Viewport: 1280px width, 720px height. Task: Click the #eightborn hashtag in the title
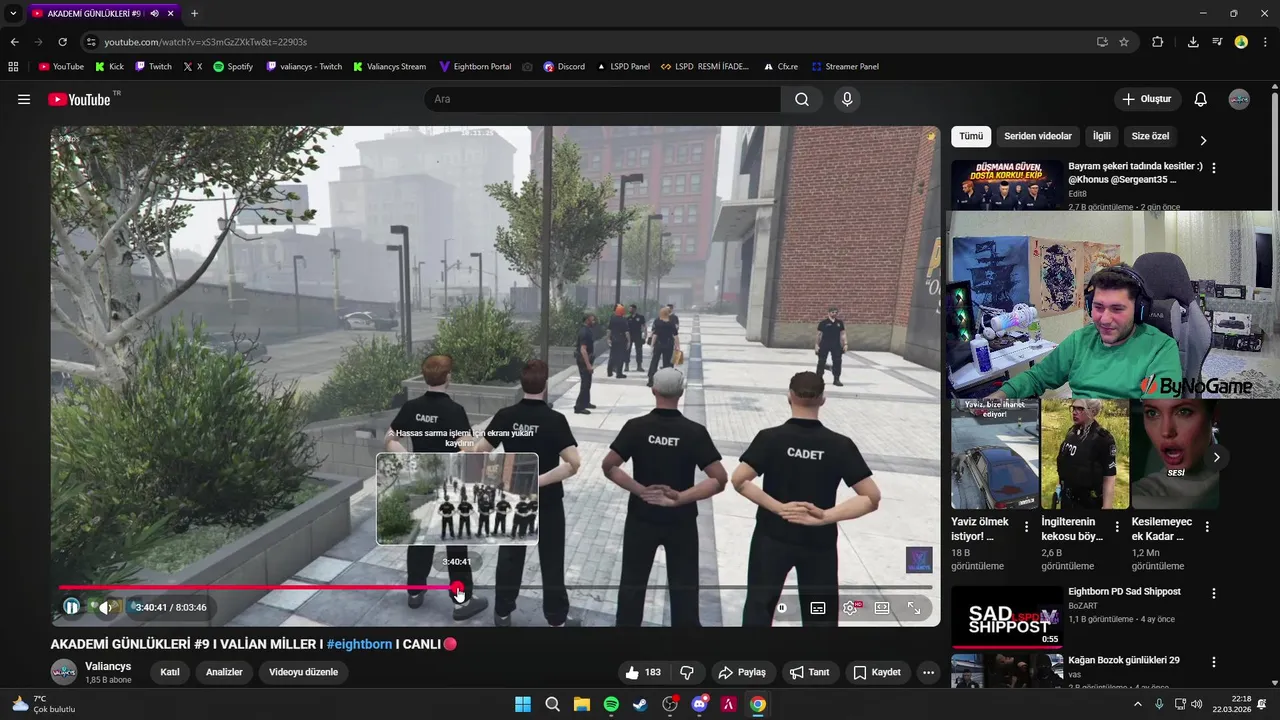(x=359, y=644)
